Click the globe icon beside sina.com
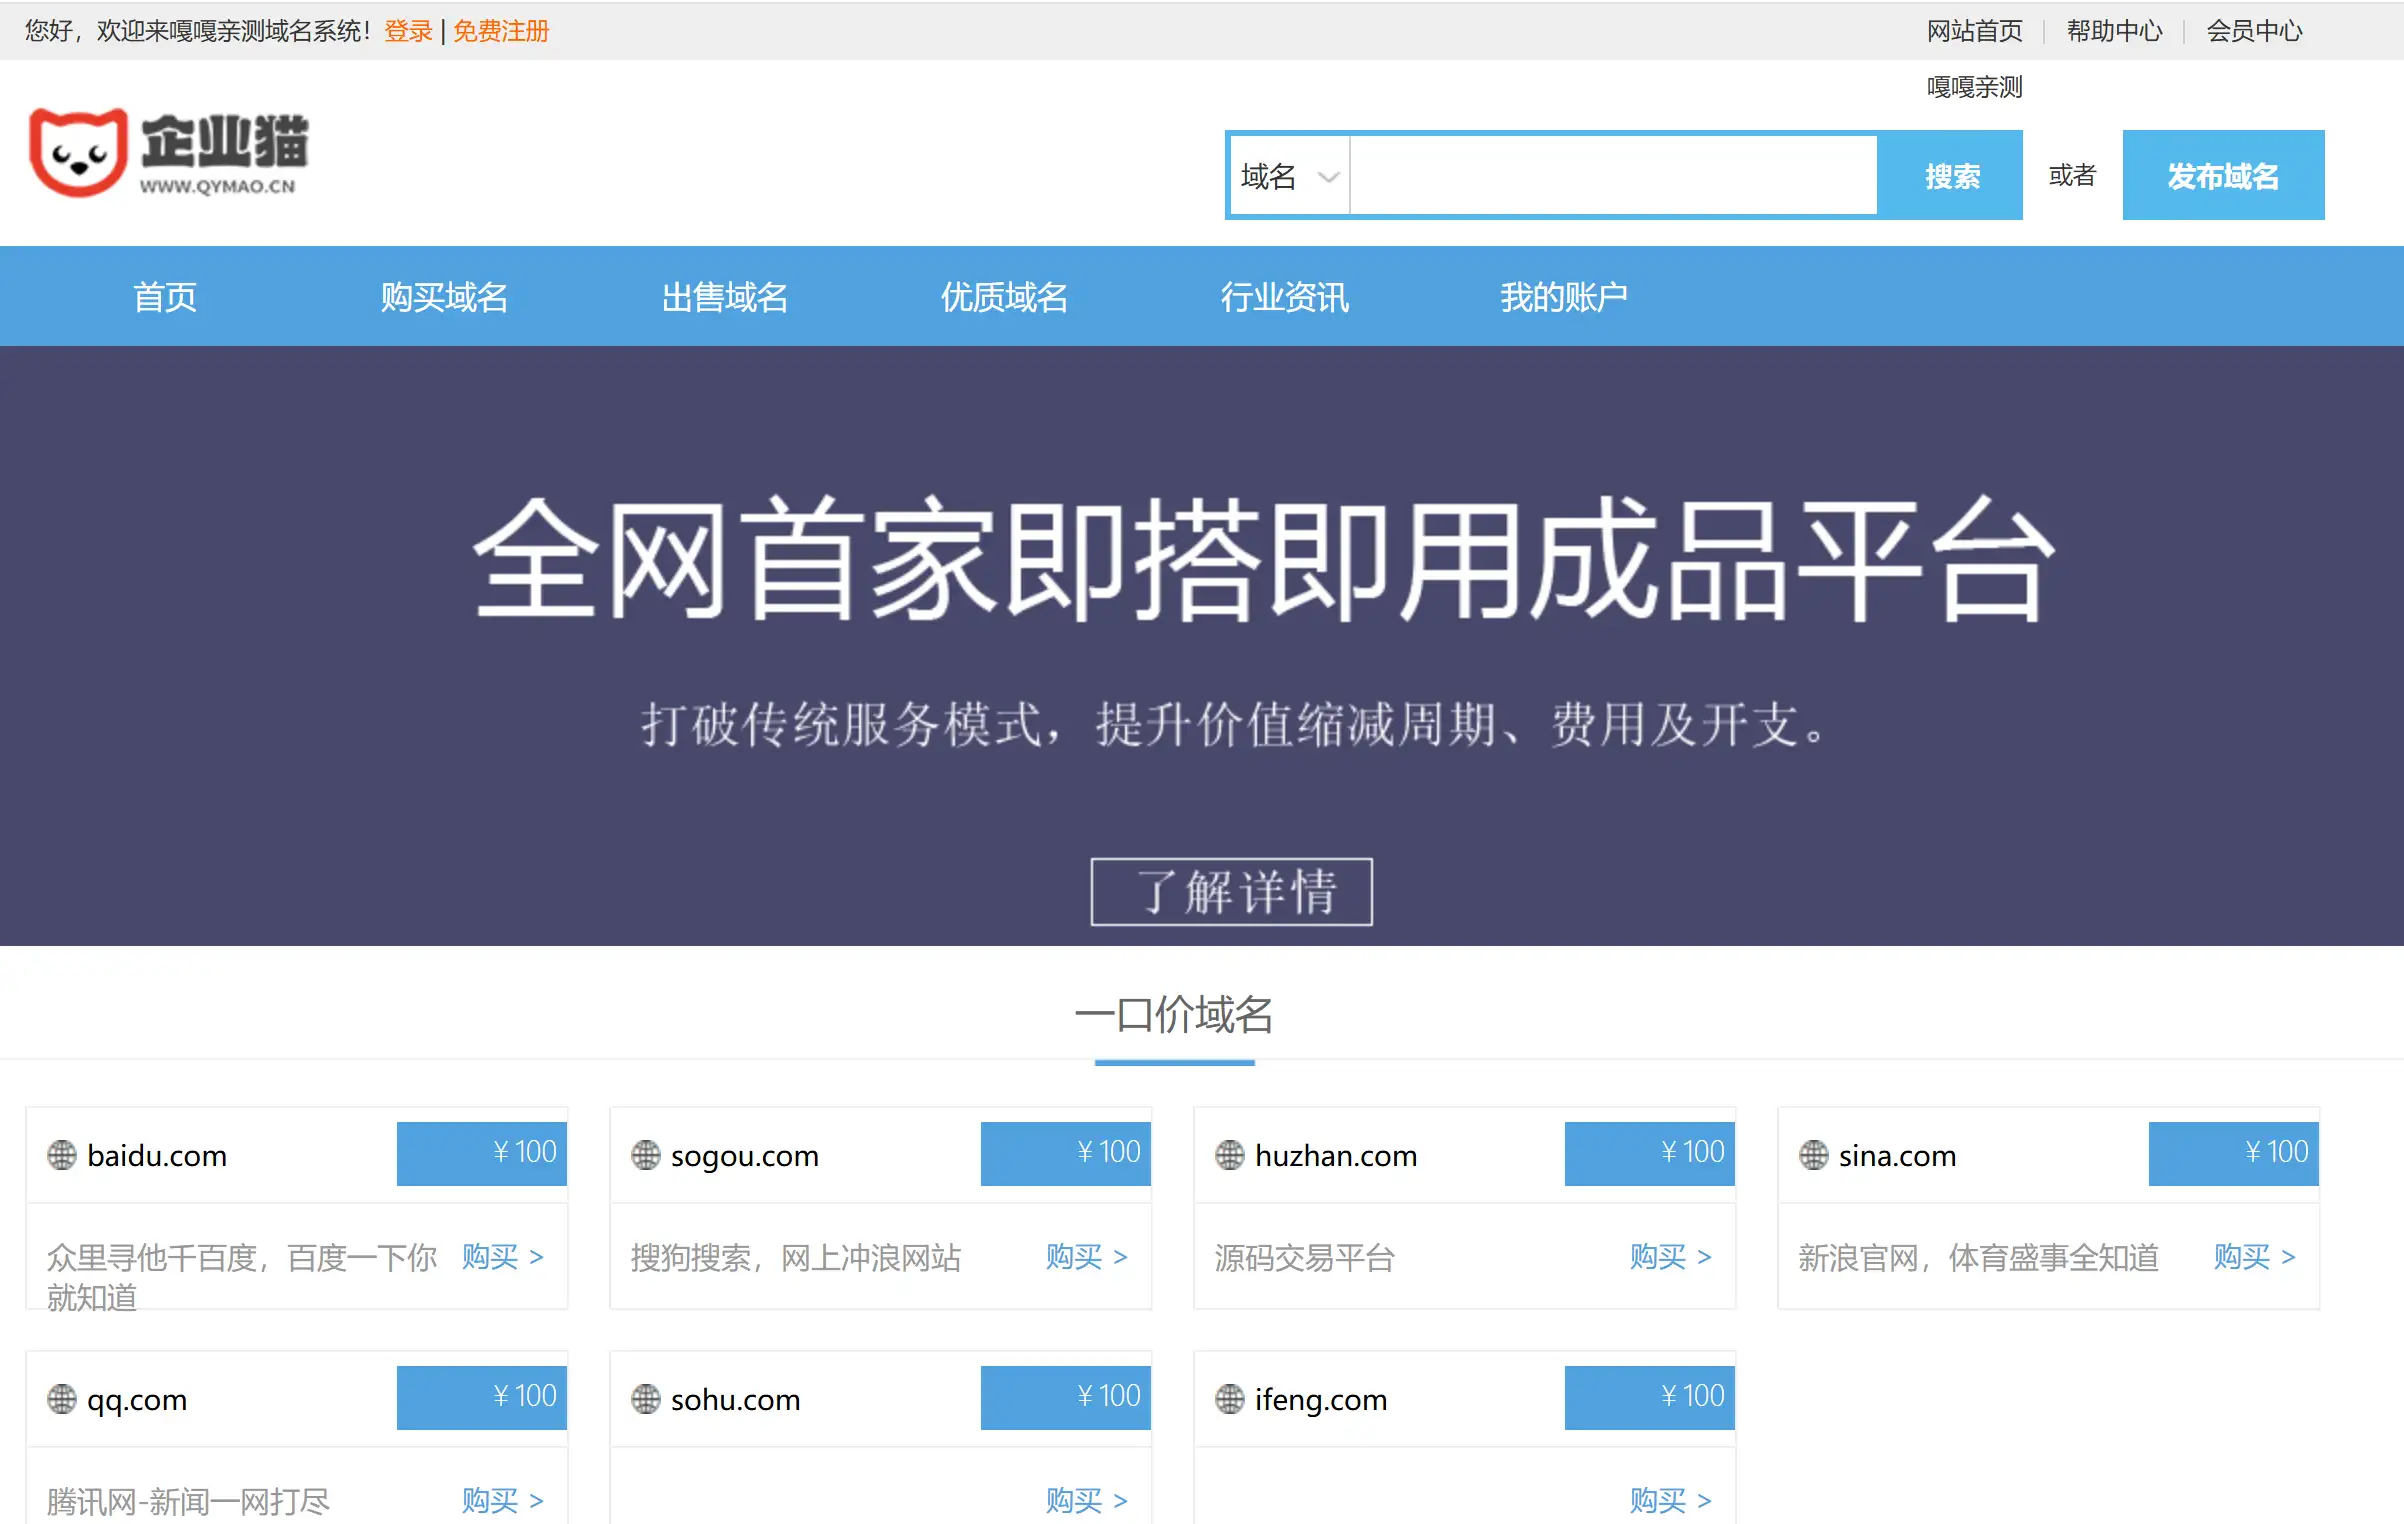 (x=1813, y=1156)
